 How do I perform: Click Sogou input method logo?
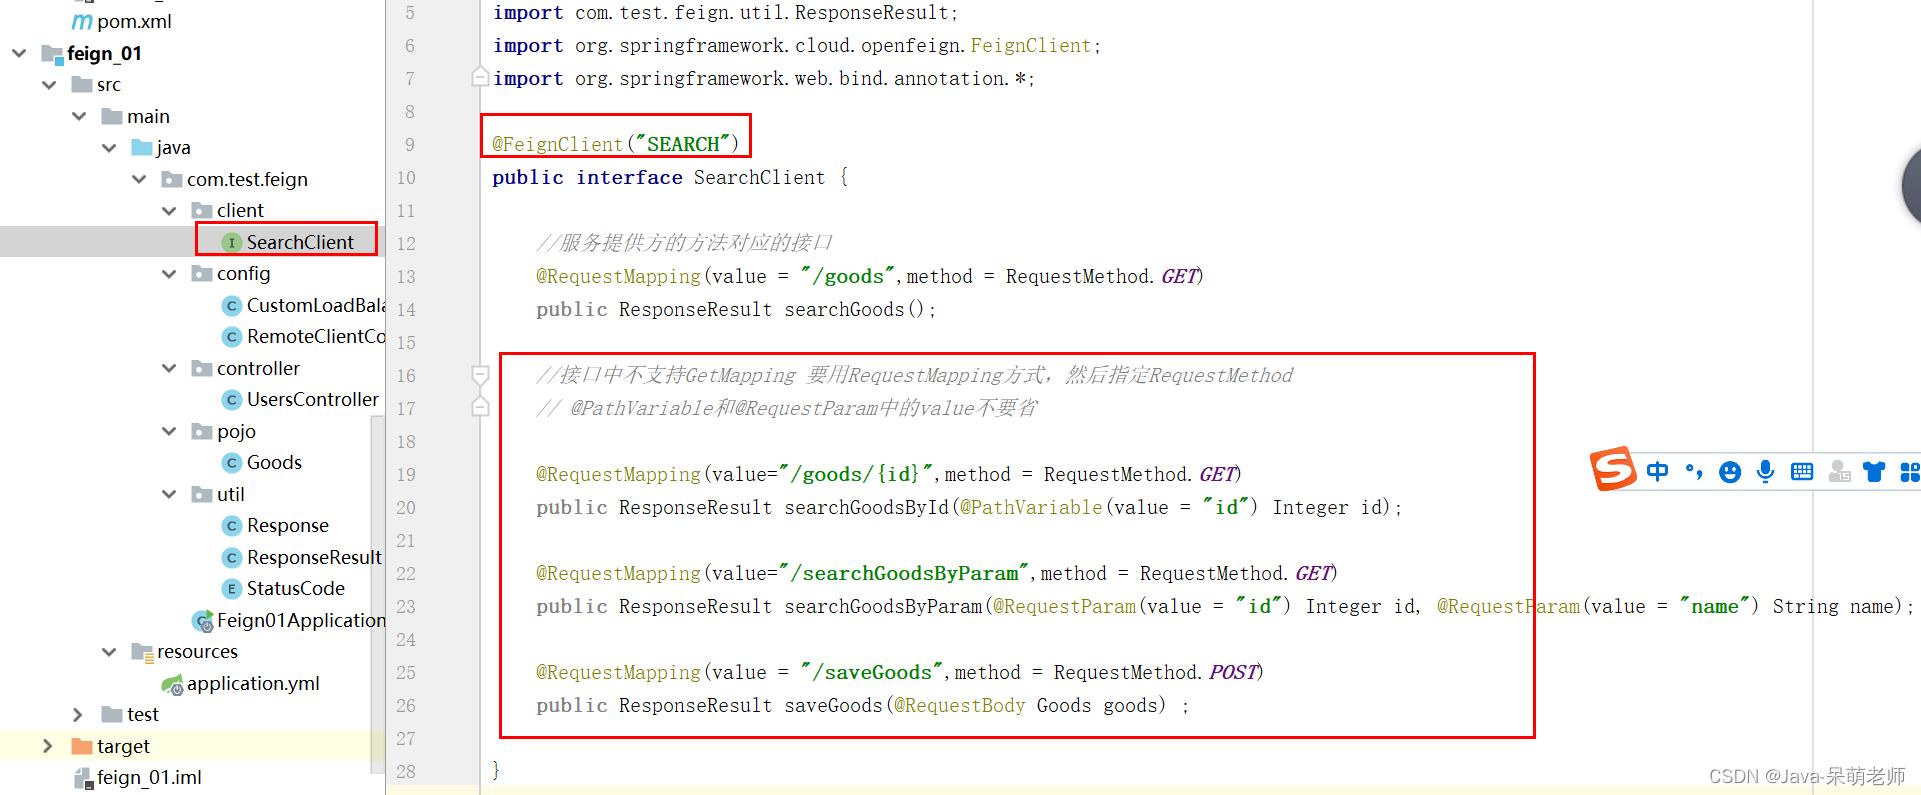click(x=1613, y=468)
